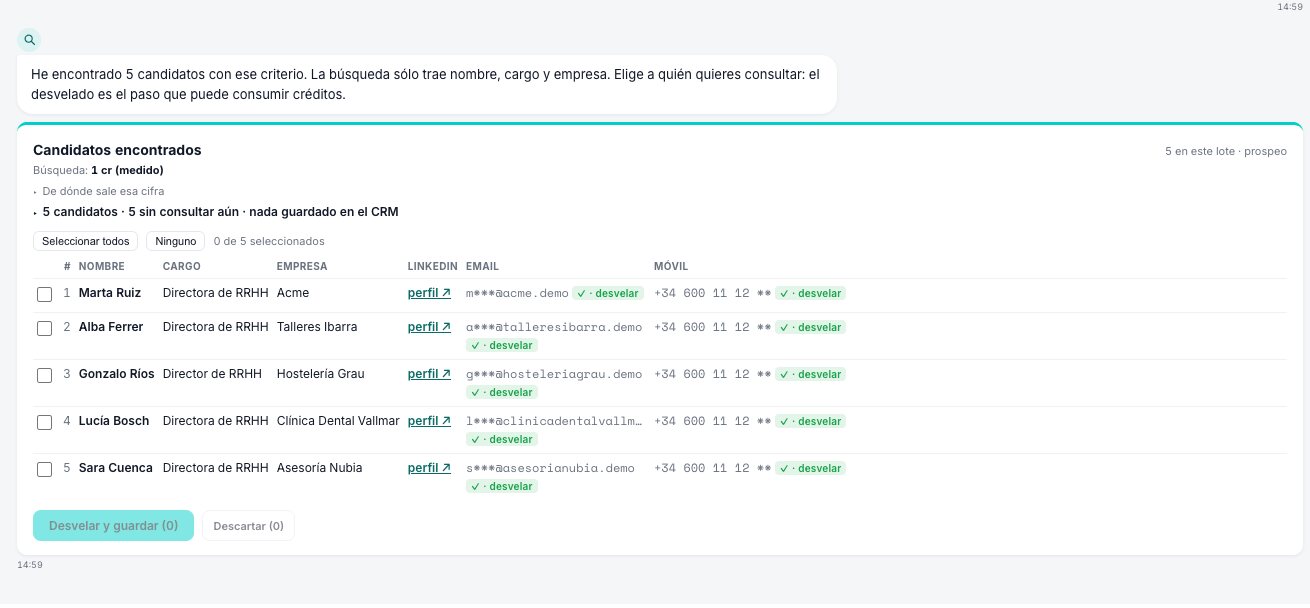
Task: Click the email desvelar badge for Lucía Bosch
Action: (x=502, y=439)
